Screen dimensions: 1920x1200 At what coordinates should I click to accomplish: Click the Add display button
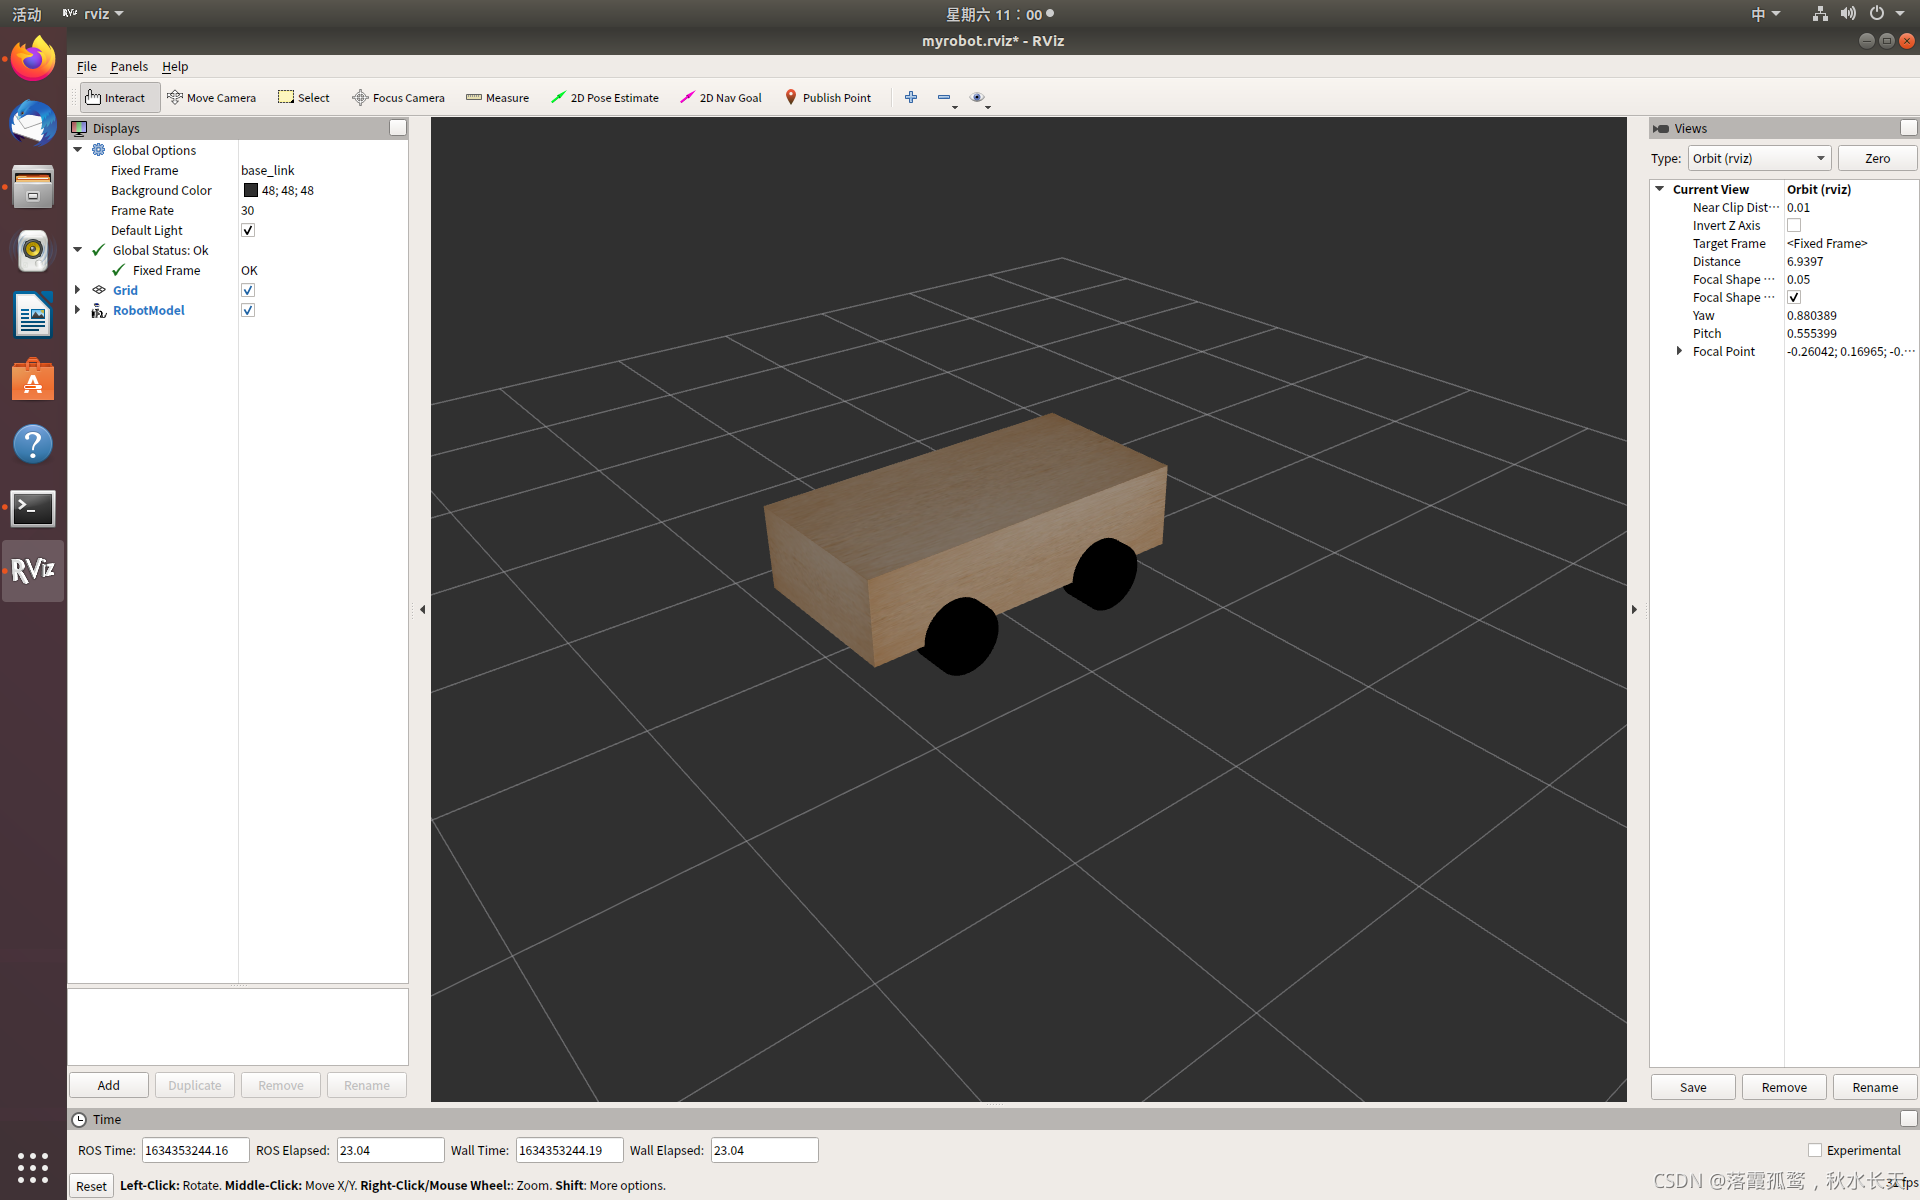point(109,1085)
